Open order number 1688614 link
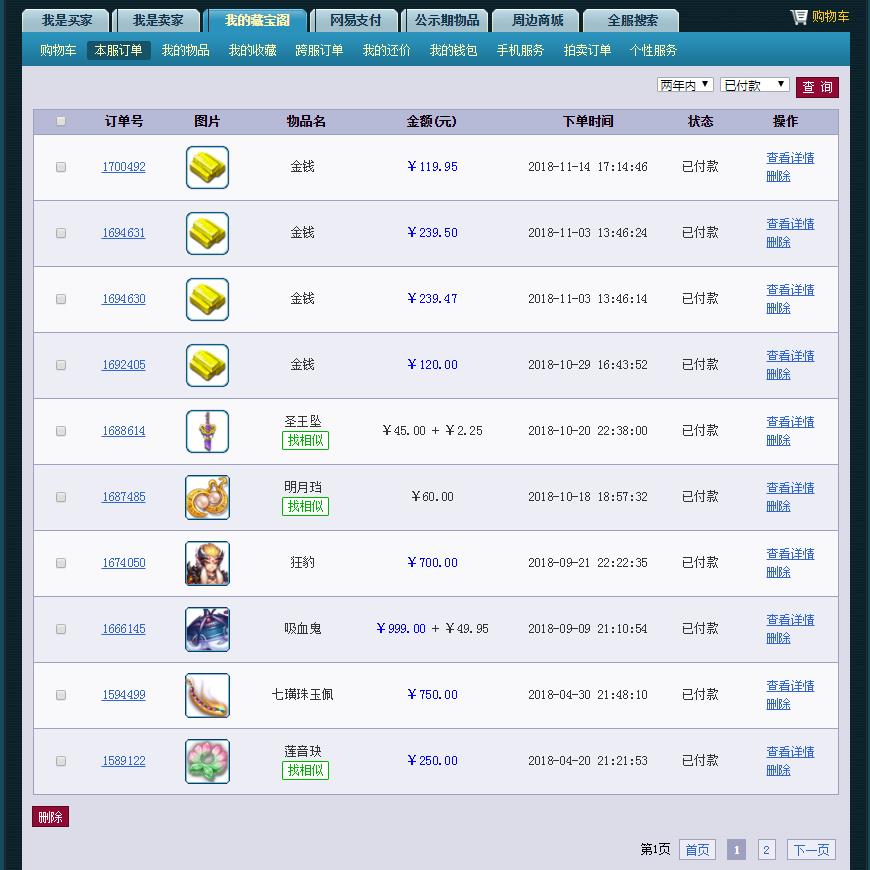 click(x=124, y=431)
